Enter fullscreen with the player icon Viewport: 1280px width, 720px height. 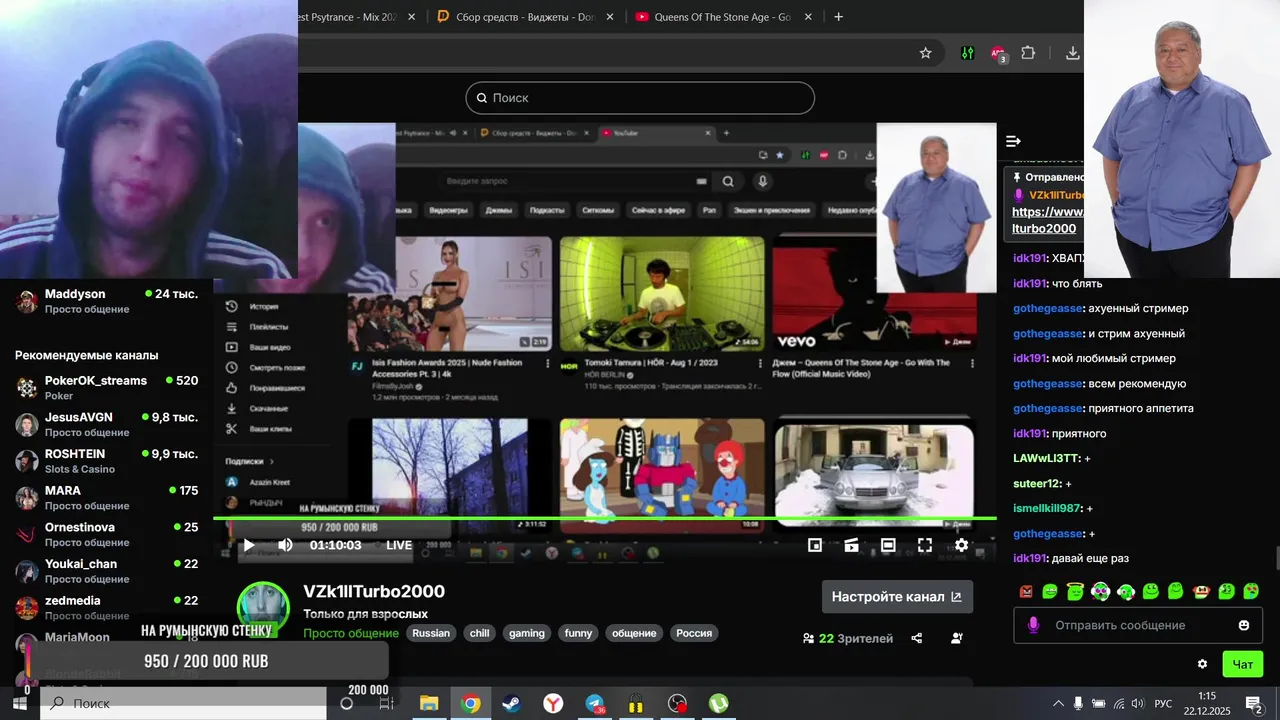(925, 545)
